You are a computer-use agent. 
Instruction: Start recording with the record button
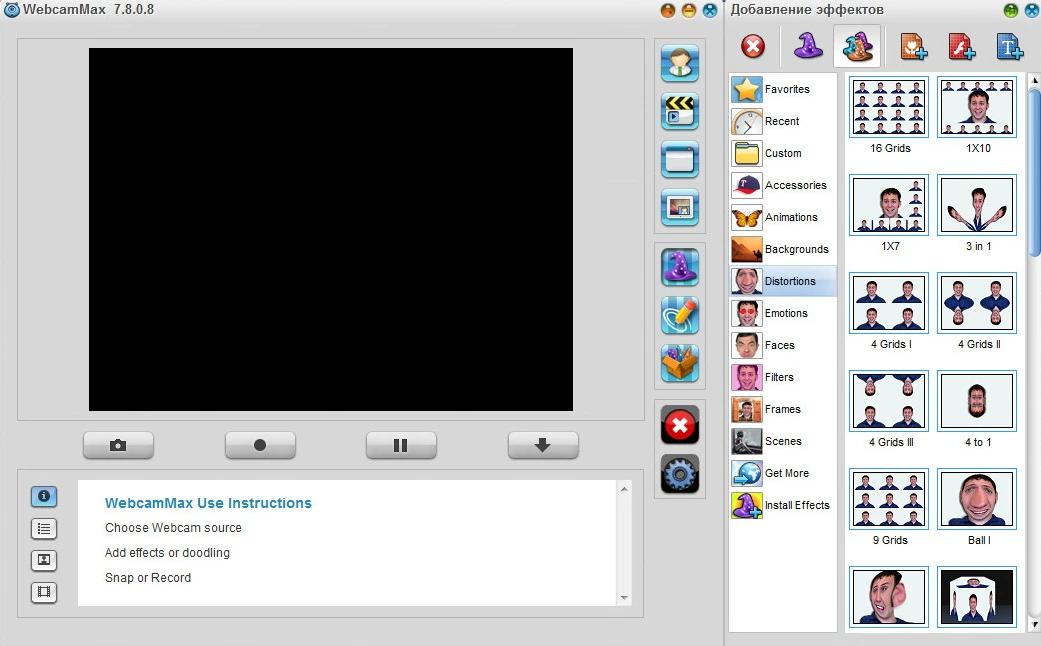click(x=260, y=445)
